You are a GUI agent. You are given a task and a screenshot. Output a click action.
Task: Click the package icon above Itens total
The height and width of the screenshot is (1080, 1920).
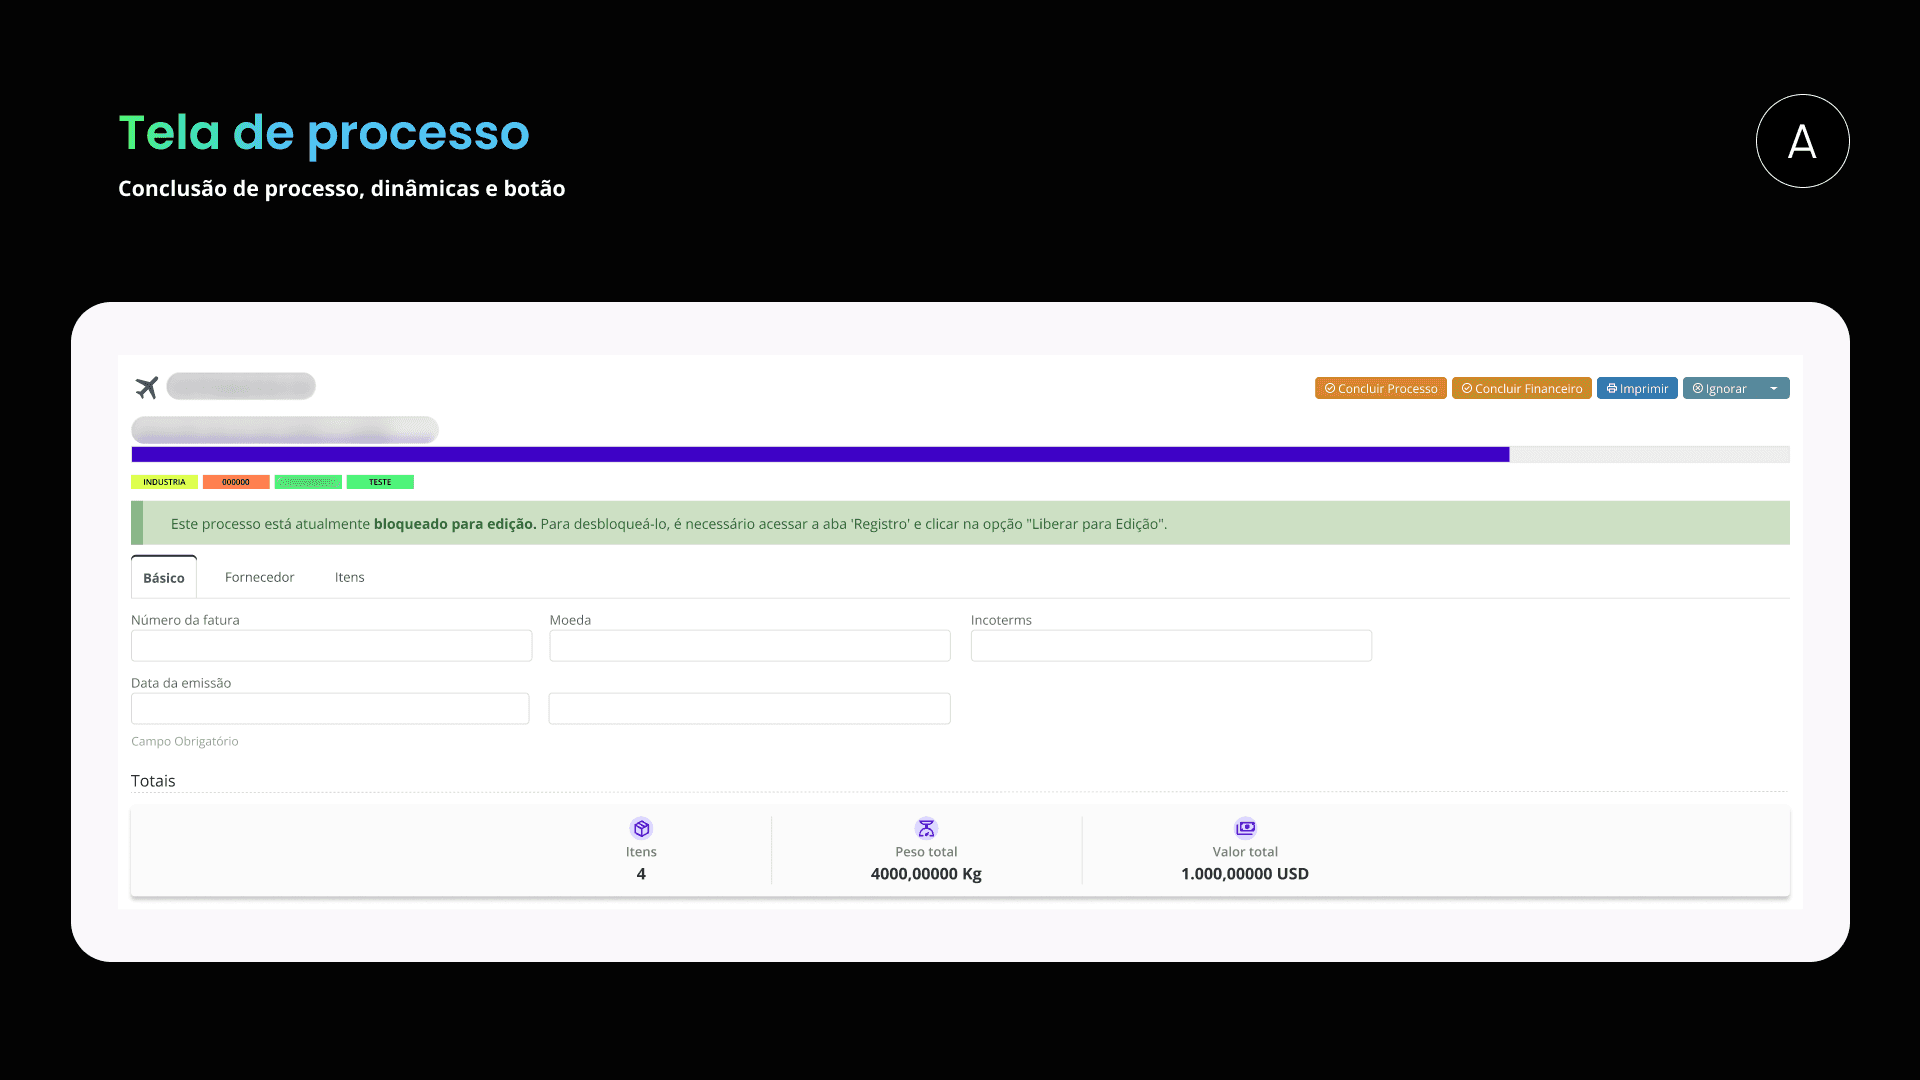(x=641, y=828)
